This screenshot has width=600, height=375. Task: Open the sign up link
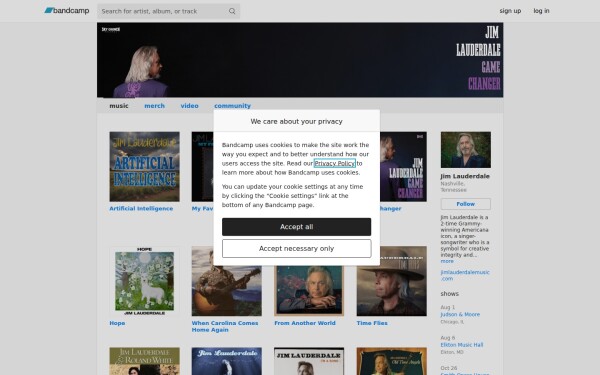click(x=510, y=11)
